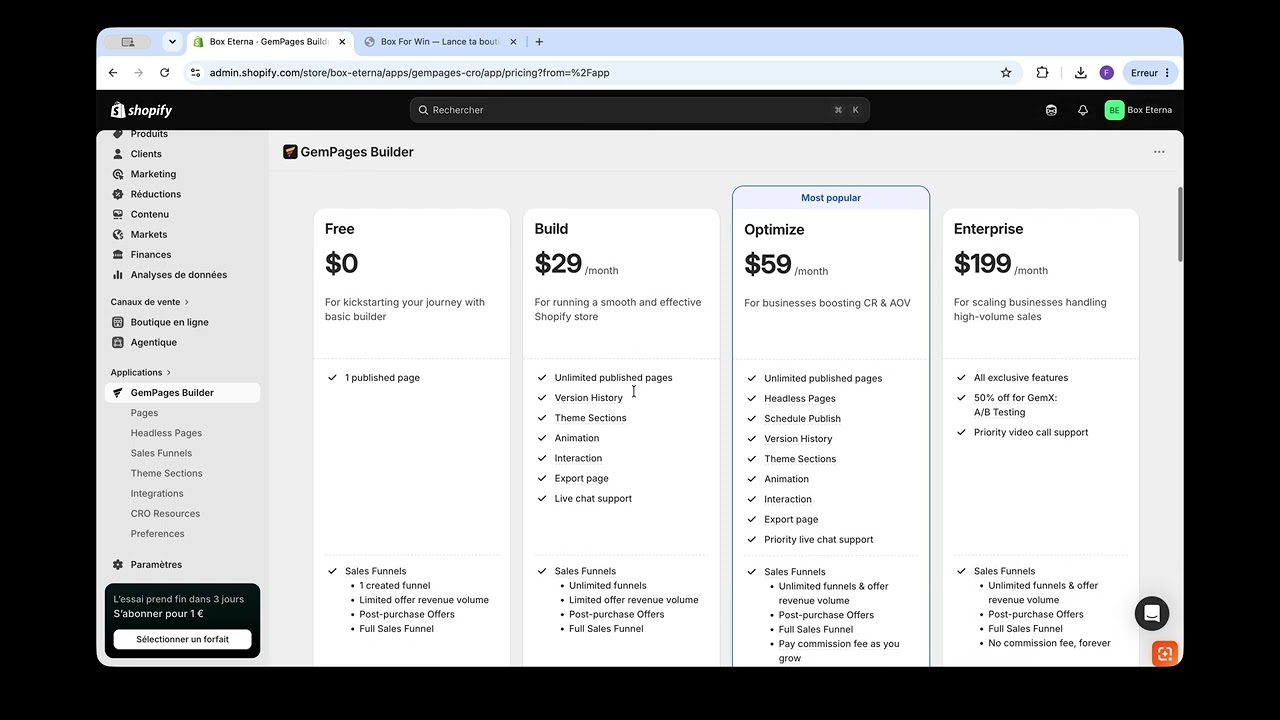Click Full Sales Funnel in Enterprise plan
The image size is (1280, 720).
pyautogui.click(x=1025, y=629)
